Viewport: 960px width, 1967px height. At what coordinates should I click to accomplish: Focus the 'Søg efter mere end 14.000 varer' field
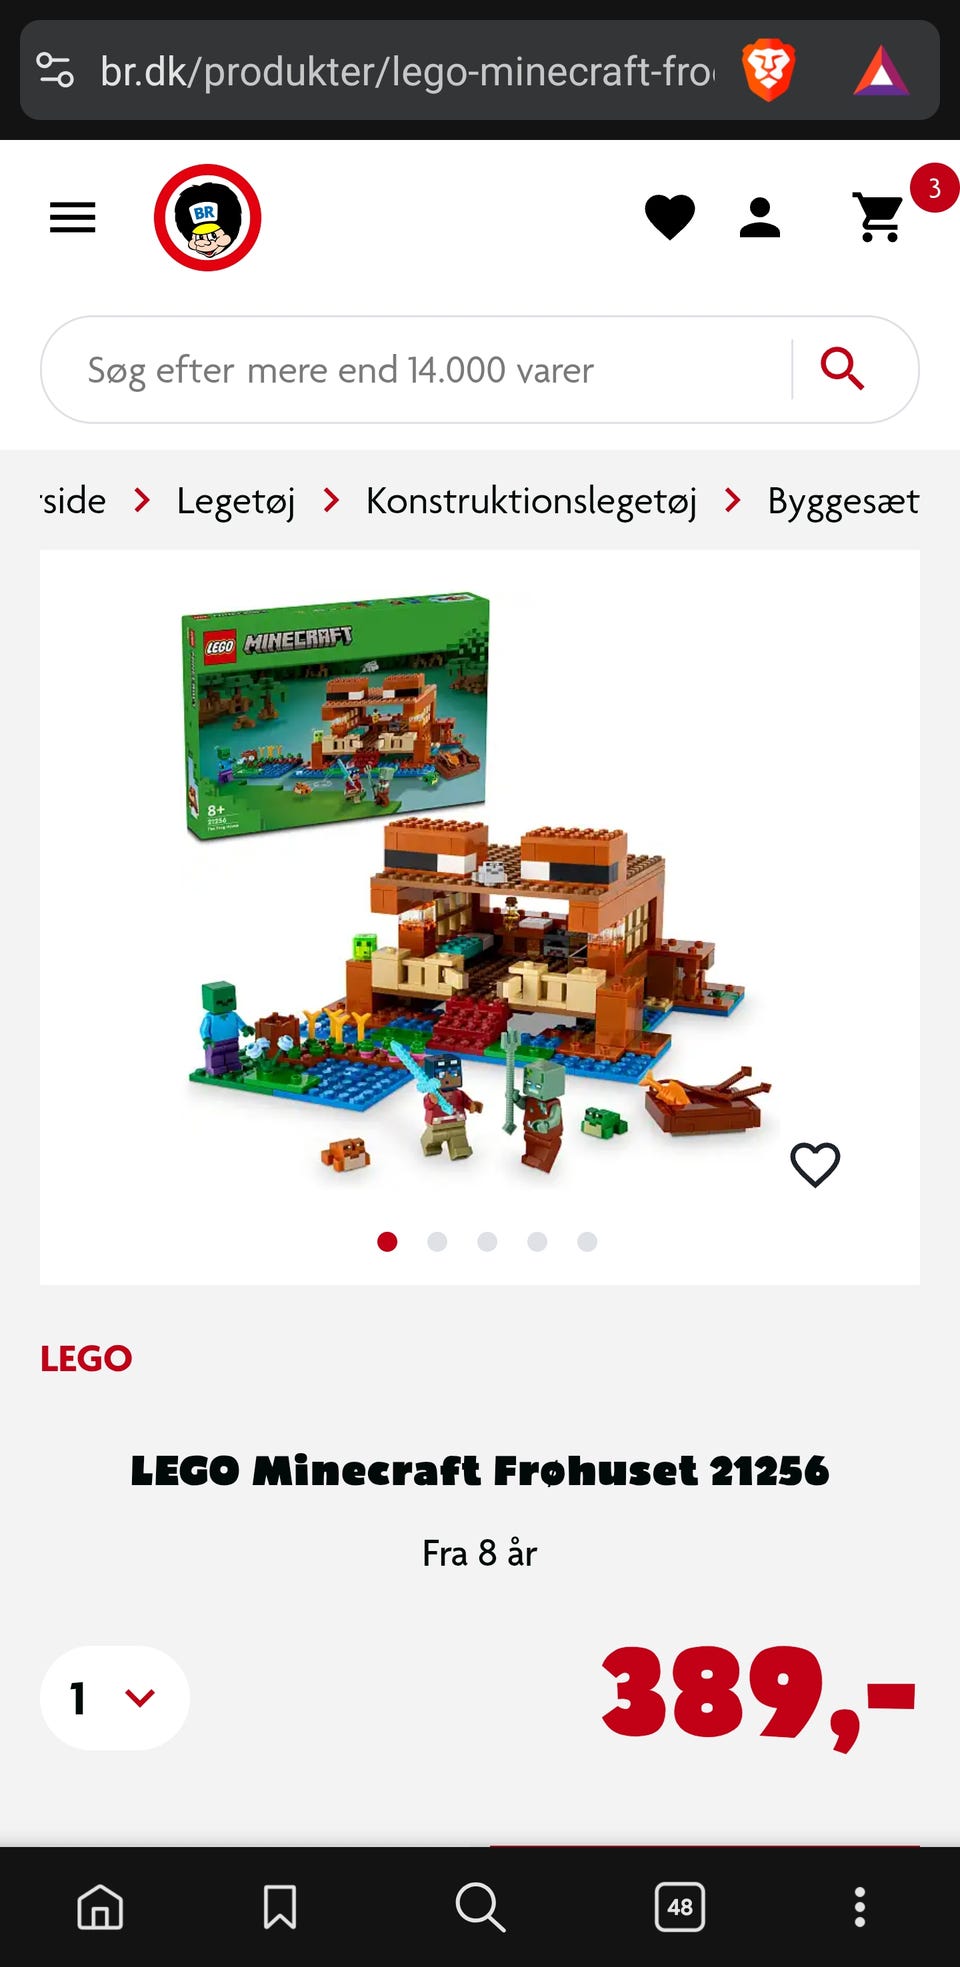click(415, 370)
